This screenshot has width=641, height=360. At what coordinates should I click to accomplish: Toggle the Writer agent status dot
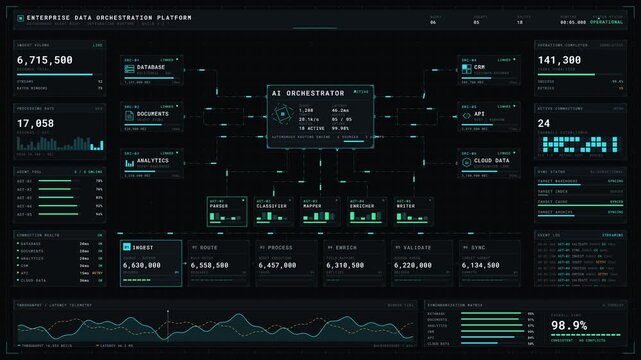pos(430,200)
